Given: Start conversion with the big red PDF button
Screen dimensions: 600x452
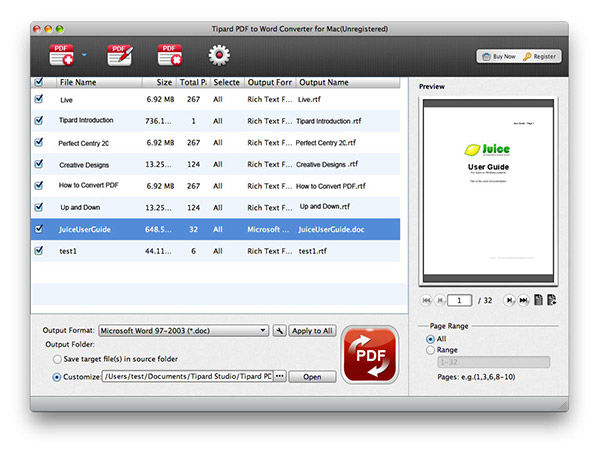Looking at the screenshot, I should click(371, 355).
